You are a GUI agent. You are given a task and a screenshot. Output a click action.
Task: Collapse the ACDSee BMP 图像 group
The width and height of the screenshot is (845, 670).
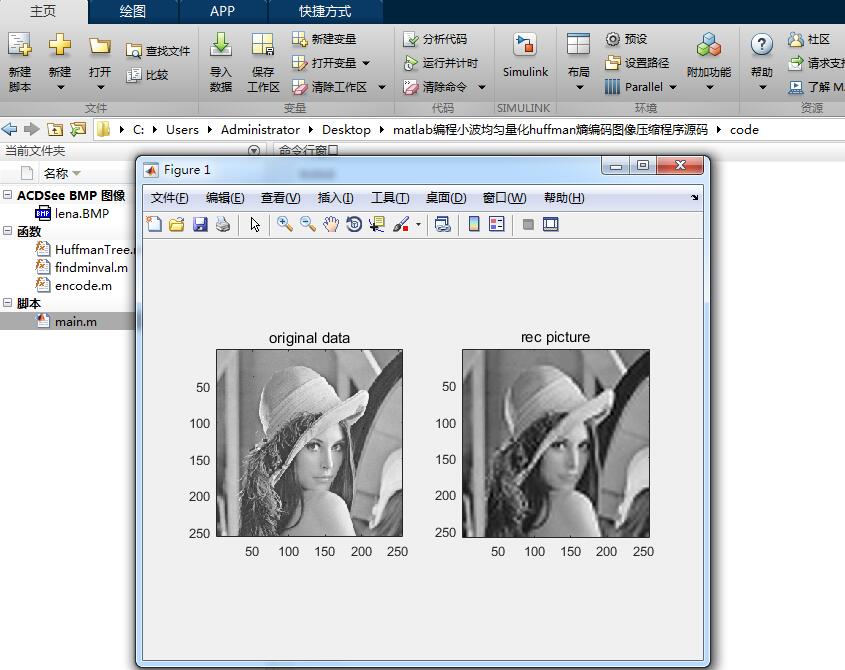point(7,195)
